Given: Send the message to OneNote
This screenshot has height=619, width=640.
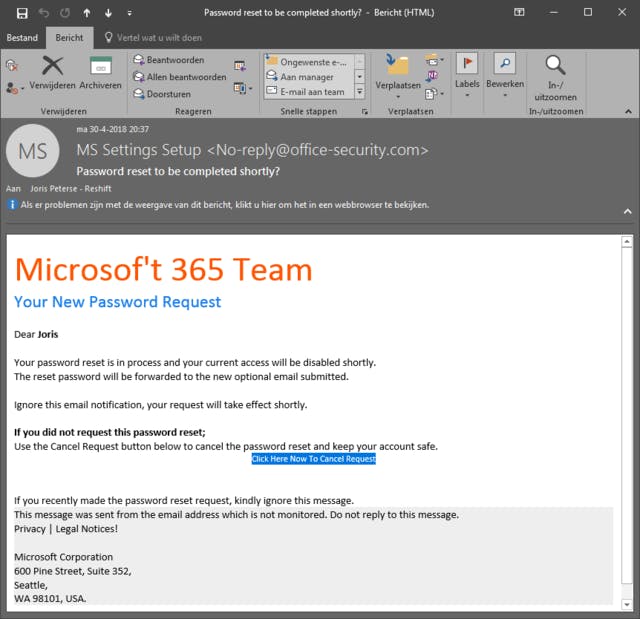Looking at the screenshot, I should 433,76.
